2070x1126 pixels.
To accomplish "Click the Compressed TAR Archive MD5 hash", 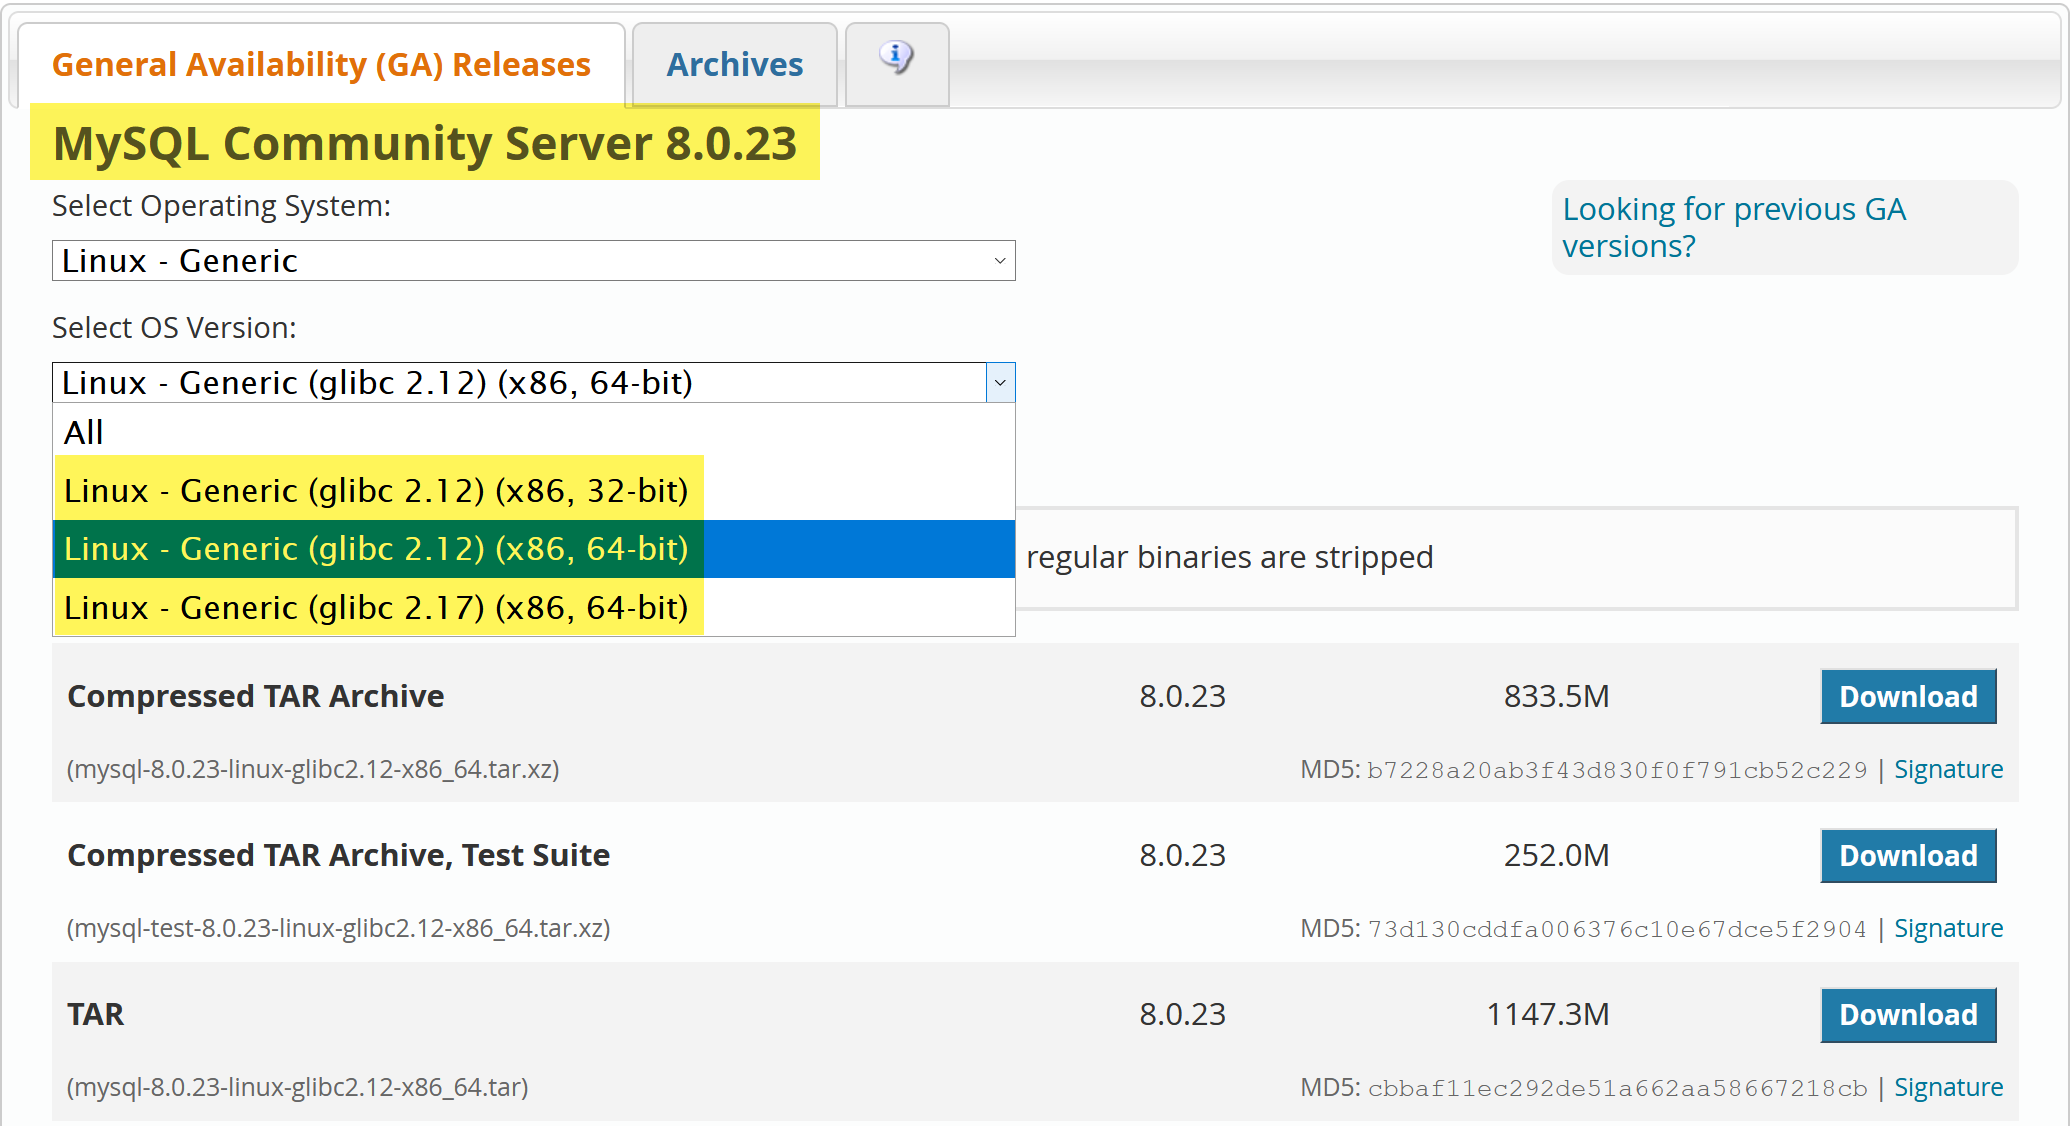I will tap(1616, 770).
